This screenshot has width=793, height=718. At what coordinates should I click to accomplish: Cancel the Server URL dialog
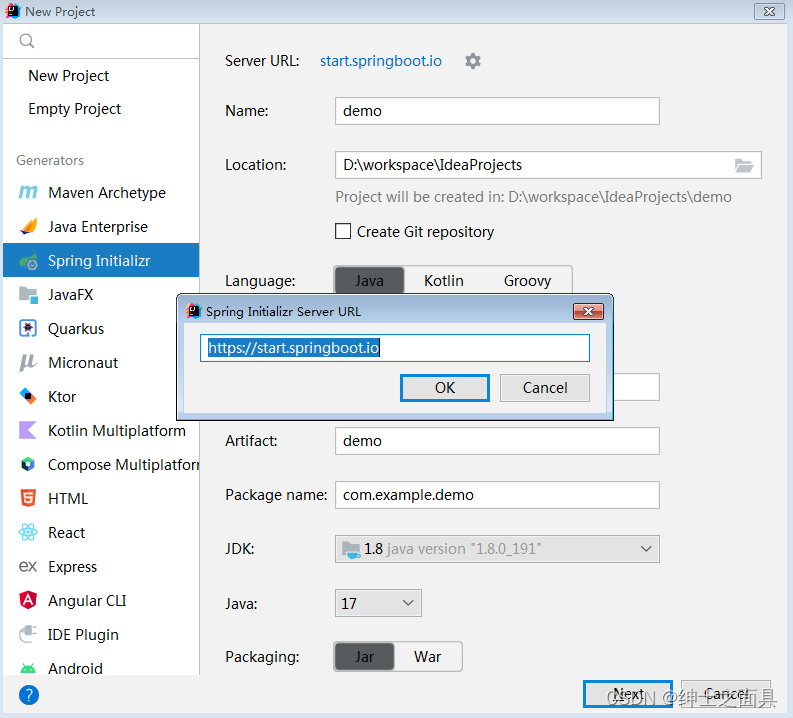tap(545, 388)
